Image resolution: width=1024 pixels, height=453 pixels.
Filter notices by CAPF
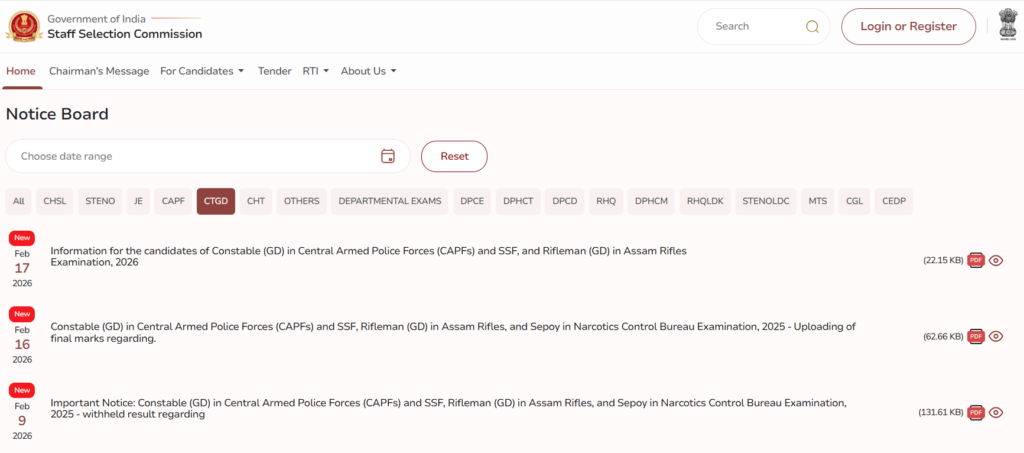click(173, 202)
